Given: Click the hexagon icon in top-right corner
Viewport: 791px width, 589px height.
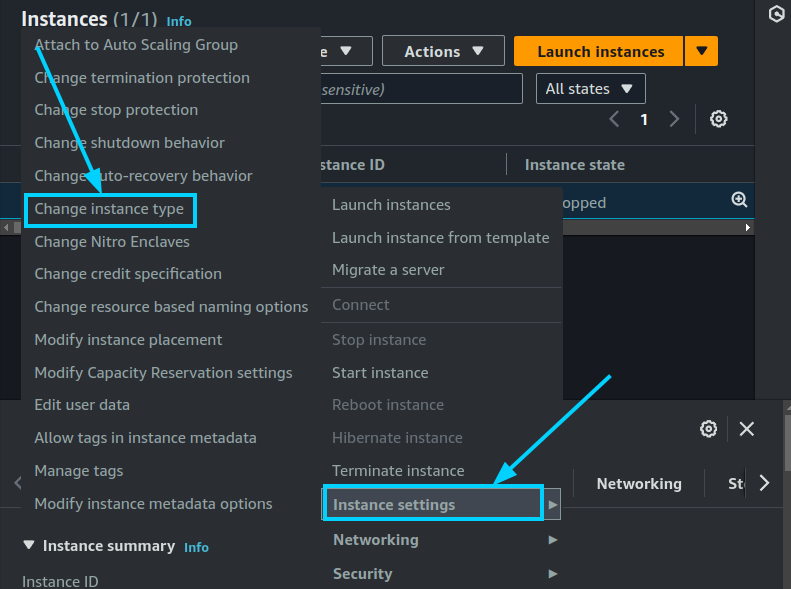Looking at the screenshot, I should click(x=775, y=14).
